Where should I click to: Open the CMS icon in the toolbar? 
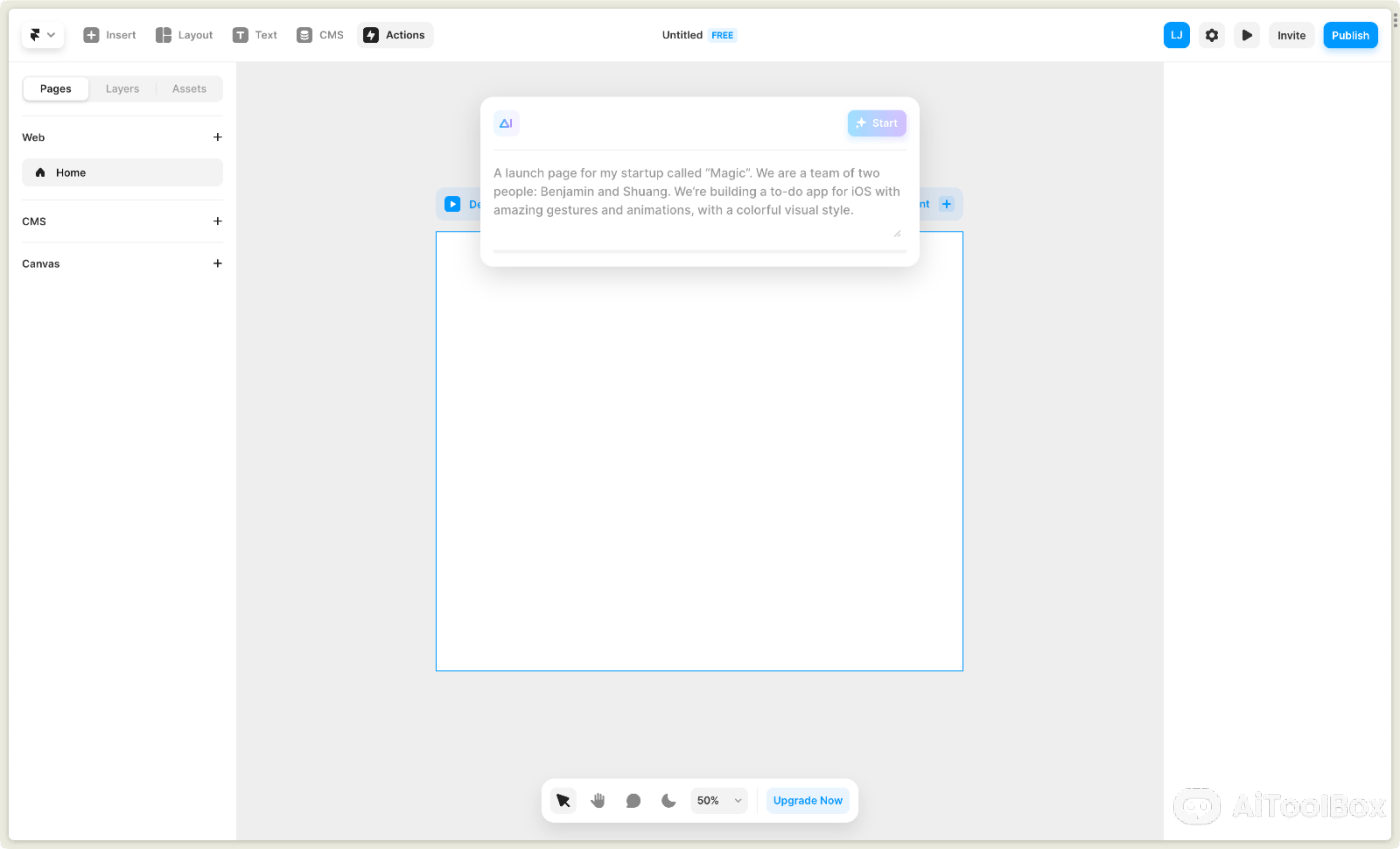(x=306, y=34)
